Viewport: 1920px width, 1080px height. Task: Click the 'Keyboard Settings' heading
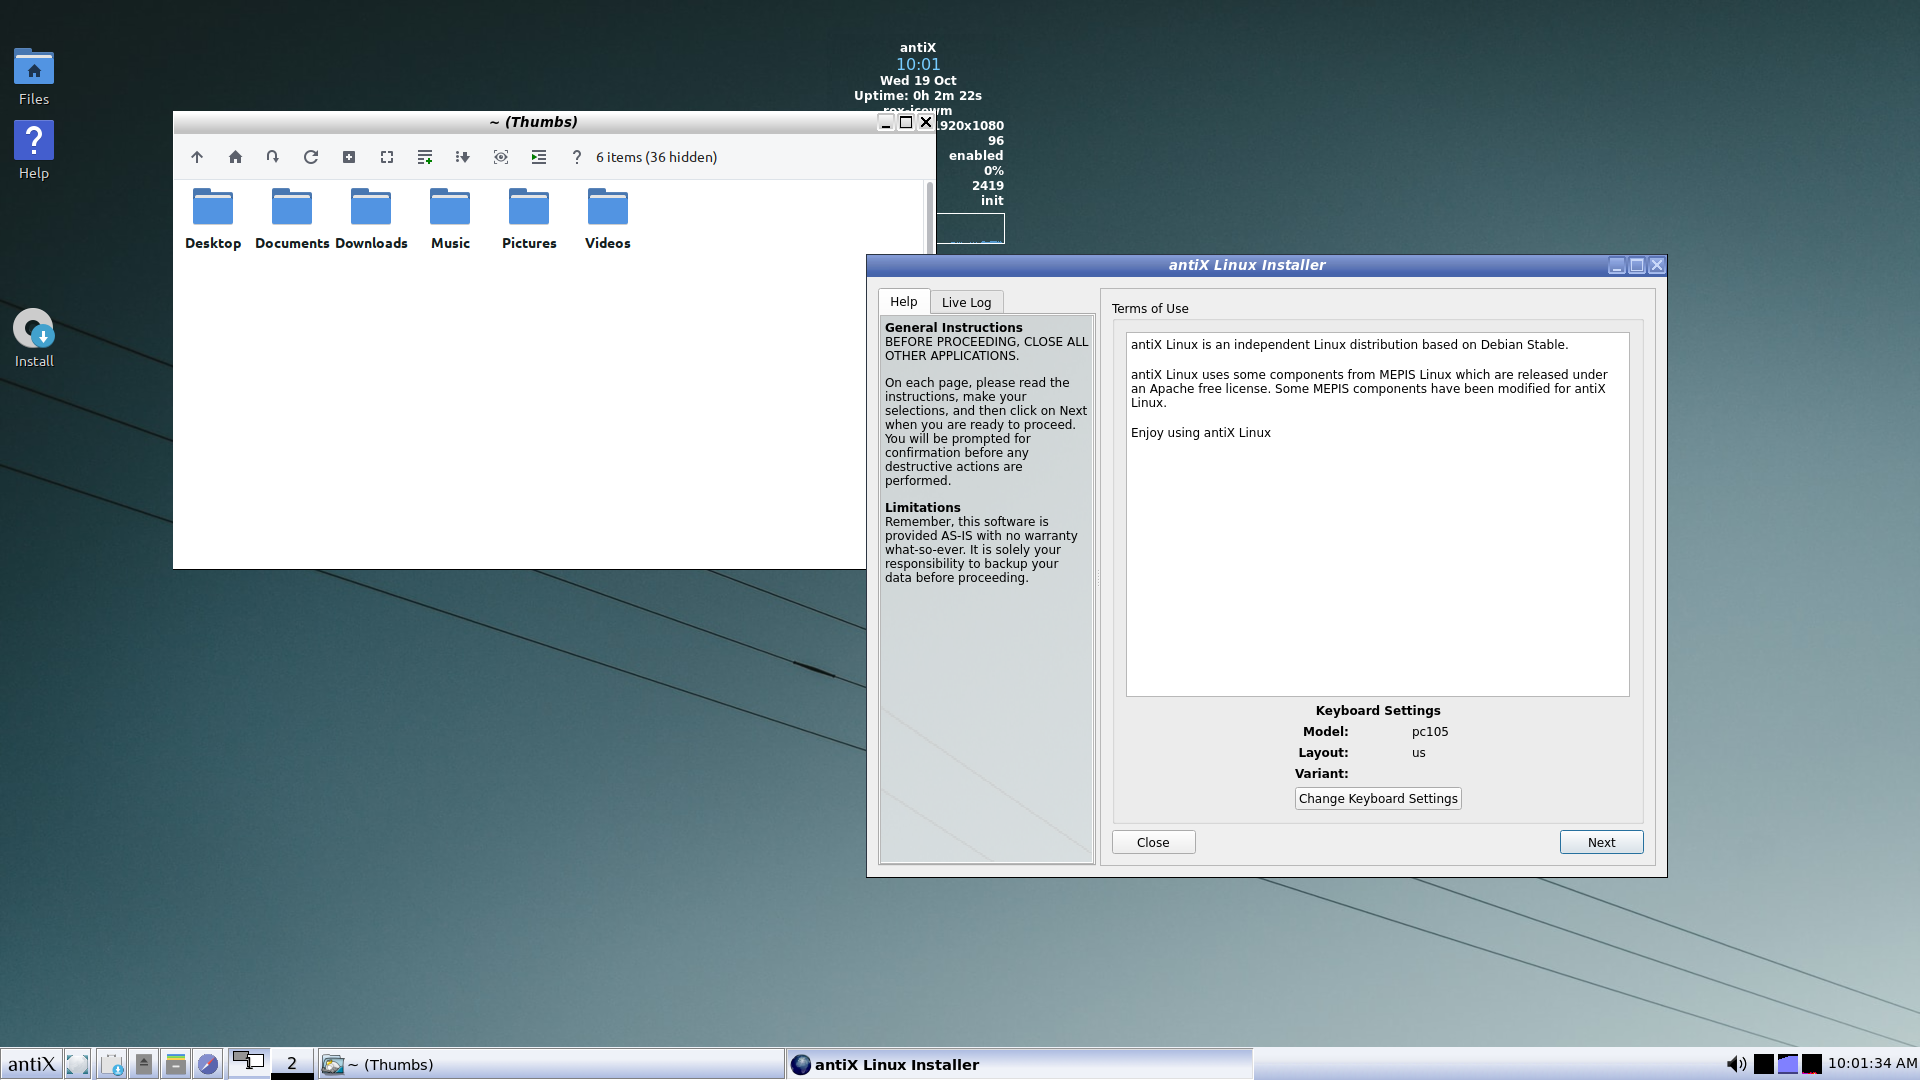click(x=1378, y=711)
